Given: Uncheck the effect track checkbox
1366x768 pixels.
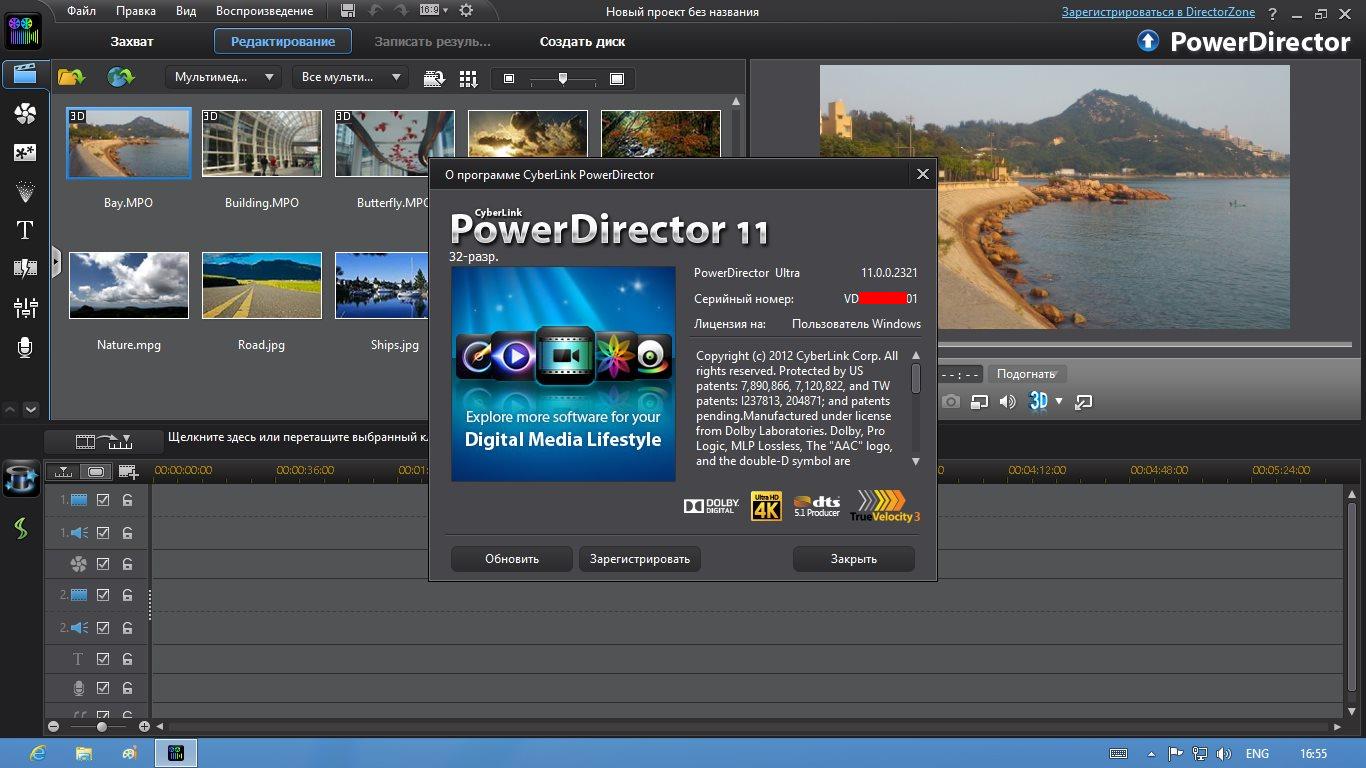Looking at the screenshot, I should point(103,564).
